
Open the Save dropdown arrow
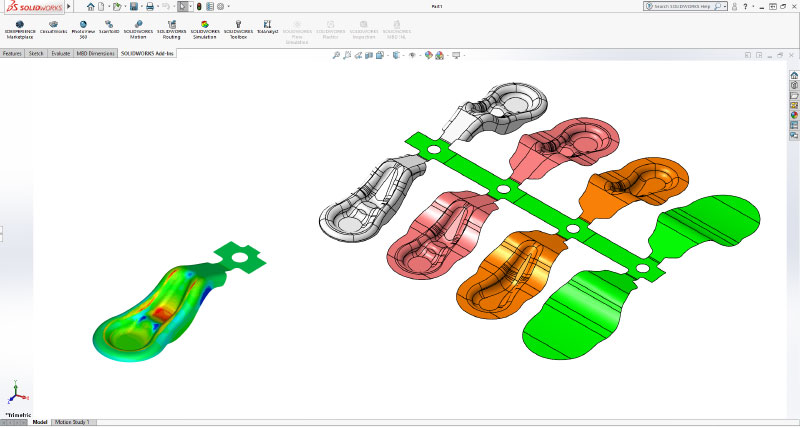coord(141,7)
